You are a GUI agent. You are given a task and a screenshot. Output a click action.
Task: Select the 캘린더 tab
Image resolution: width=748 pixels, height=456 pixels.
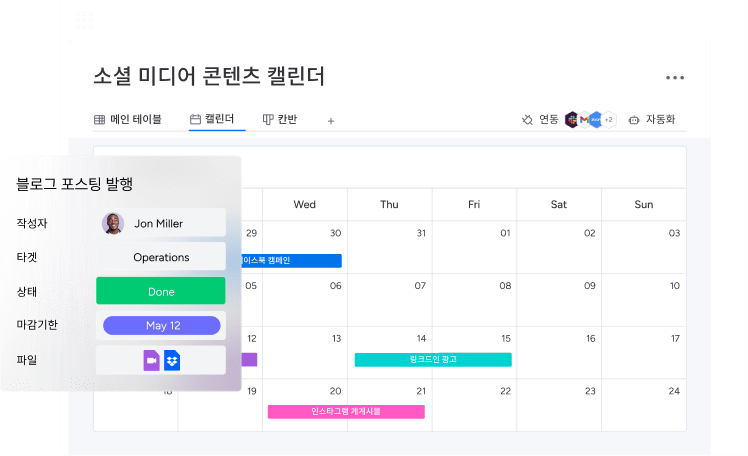(x=212, y=120)
